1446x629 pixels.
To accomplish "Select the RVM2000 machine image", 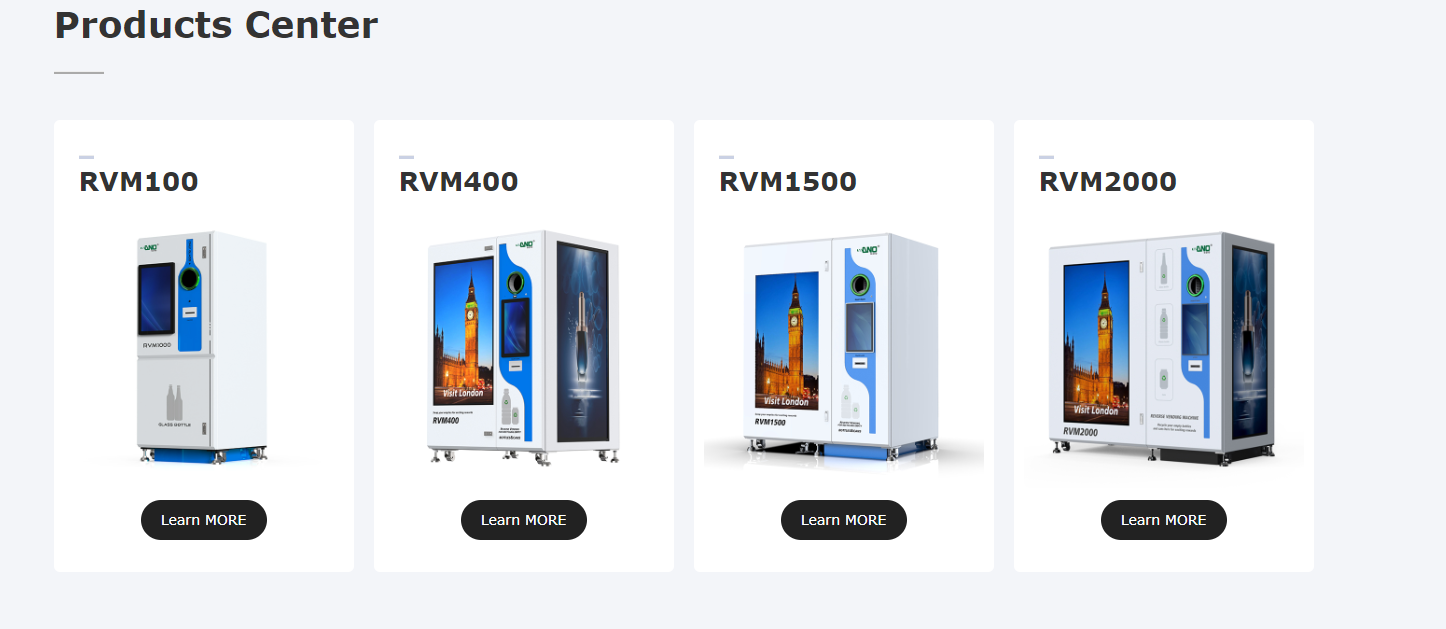I will pyautogui.click(x=1164, y=350).
